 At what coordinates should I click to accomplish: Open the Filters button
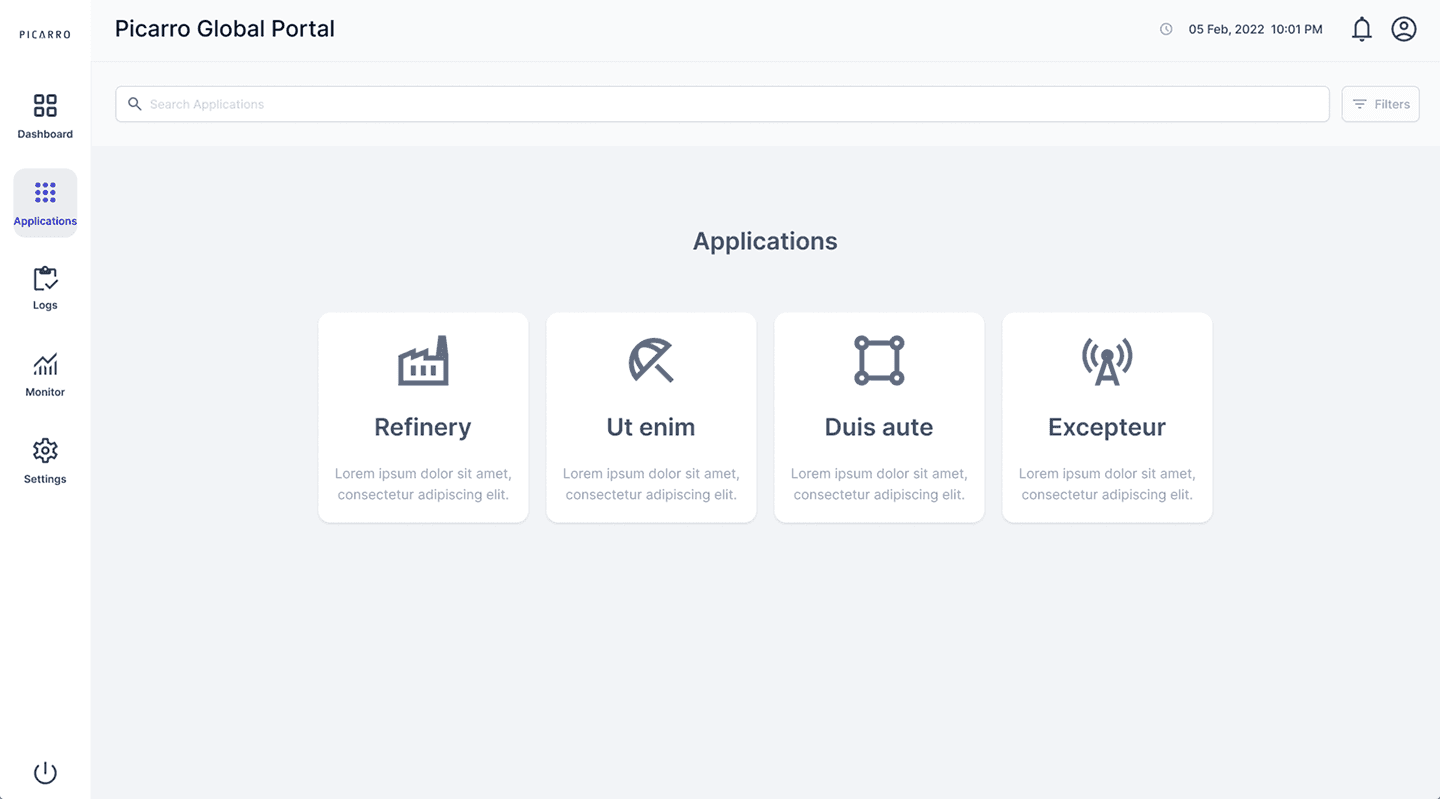pos(1380,104)
